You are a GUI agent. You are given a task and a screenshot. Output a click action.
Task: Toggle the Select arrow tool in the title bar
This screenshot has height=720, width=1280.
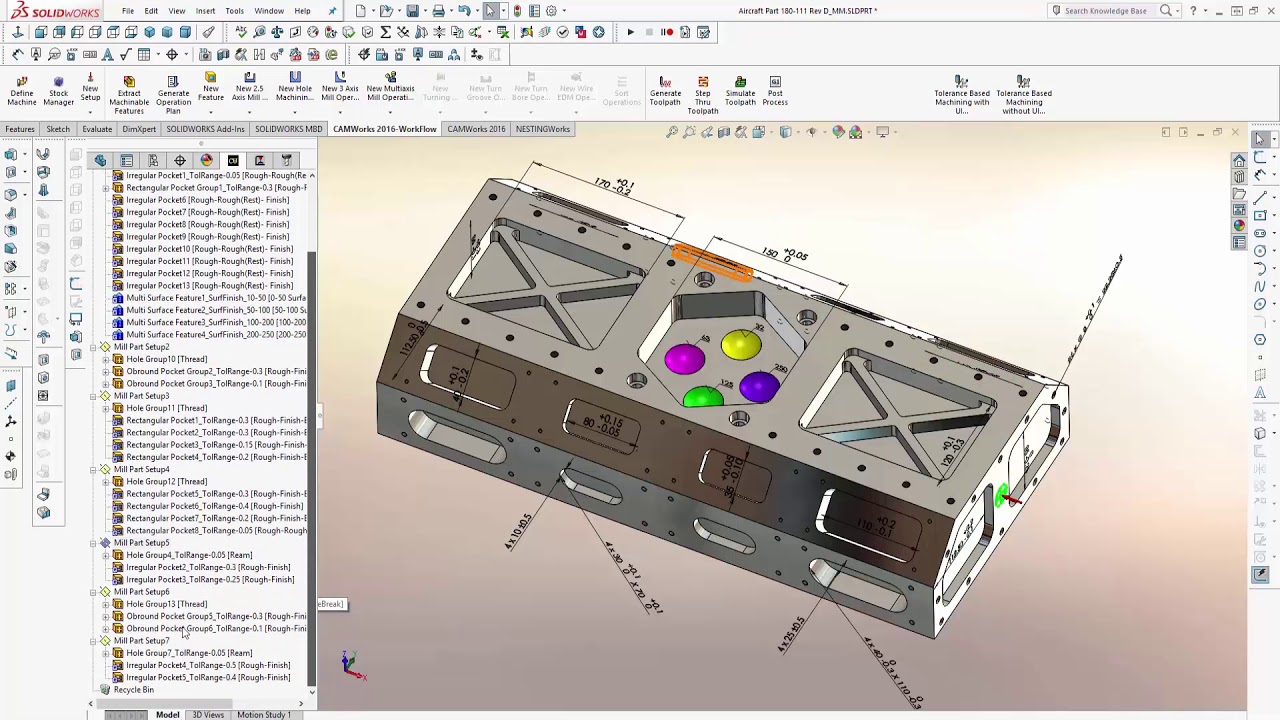pos(490,11)
